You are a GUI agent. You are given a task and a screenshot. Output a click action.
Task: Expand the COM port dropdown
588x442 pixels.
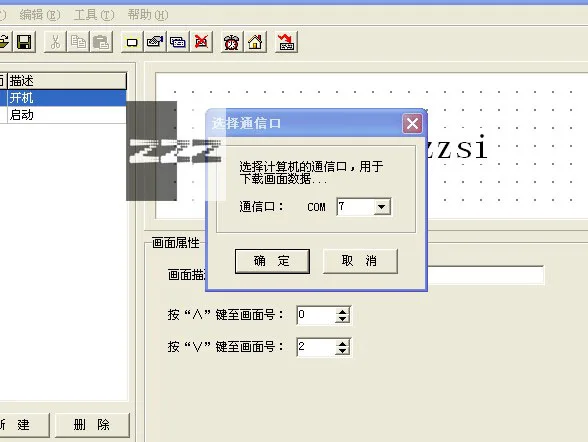point(381,207)
